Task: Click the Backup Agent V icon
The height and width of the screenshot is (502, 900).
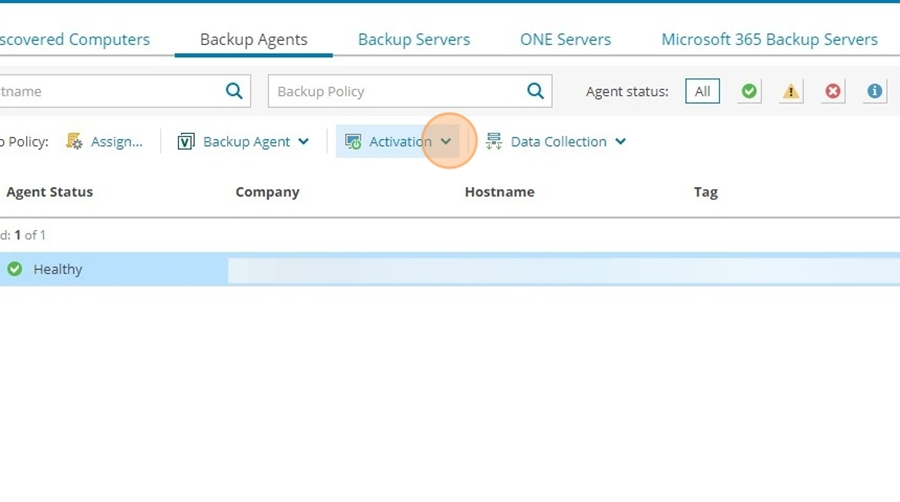Action: [185, 141]
